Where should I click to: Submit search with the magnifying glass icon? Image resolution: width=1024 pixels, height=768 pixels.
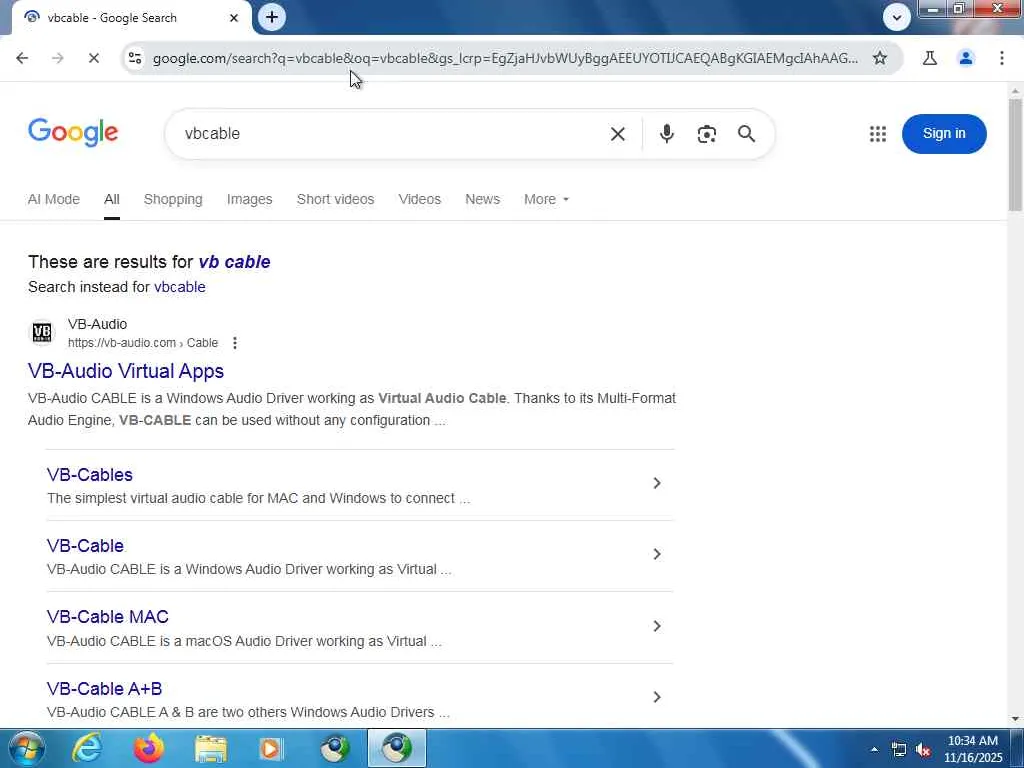coord(746,134)
